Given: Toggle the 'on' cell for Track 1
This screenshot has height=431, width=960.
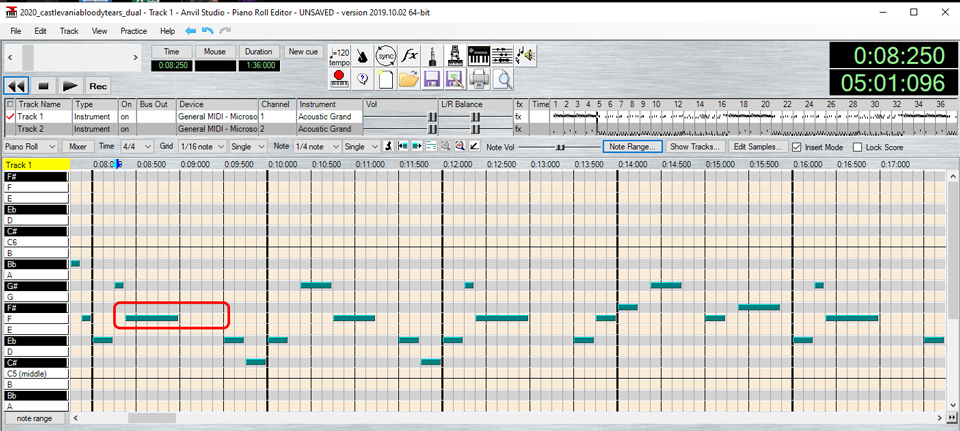Looking at the screenshot, I should (127, 116).
